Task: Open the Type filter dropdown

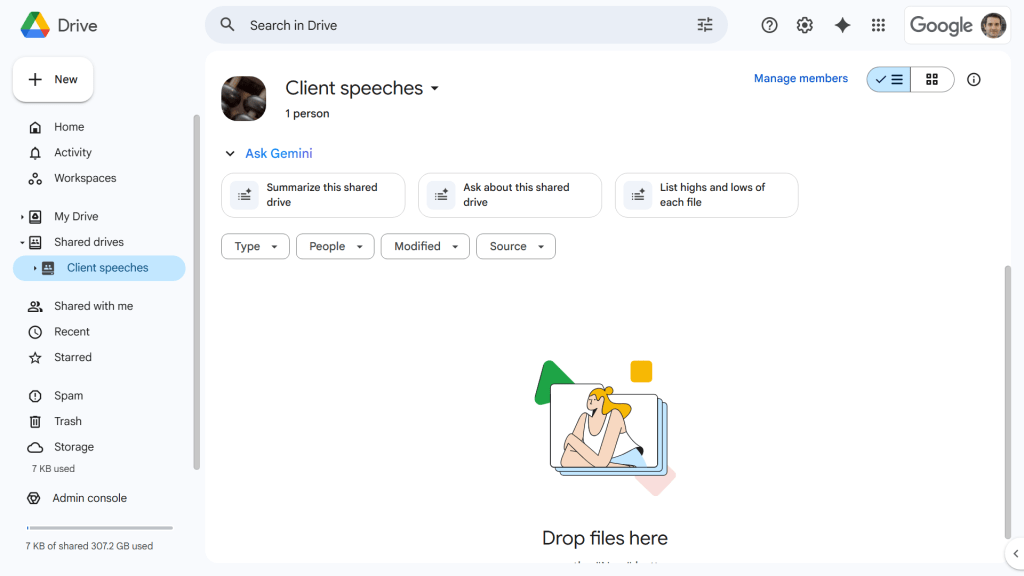Action: [255, 246]
